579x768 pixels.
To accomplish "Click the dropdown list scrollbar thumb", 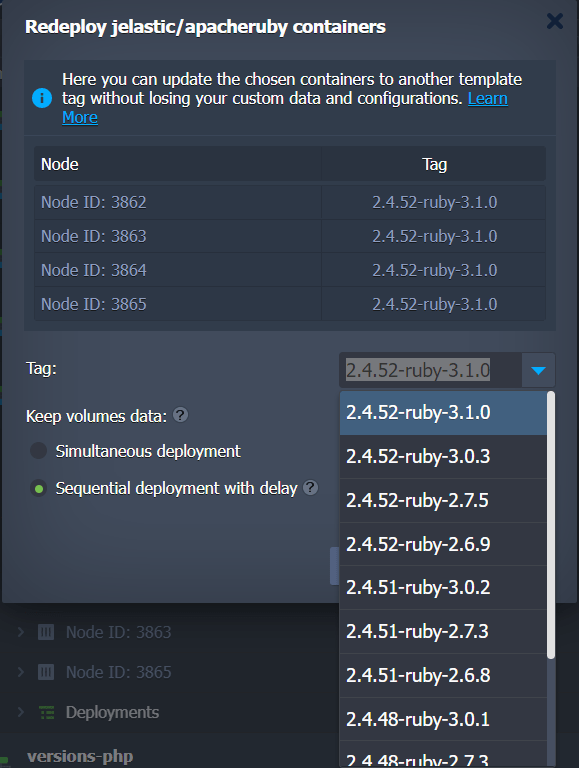I will point(551,525).
